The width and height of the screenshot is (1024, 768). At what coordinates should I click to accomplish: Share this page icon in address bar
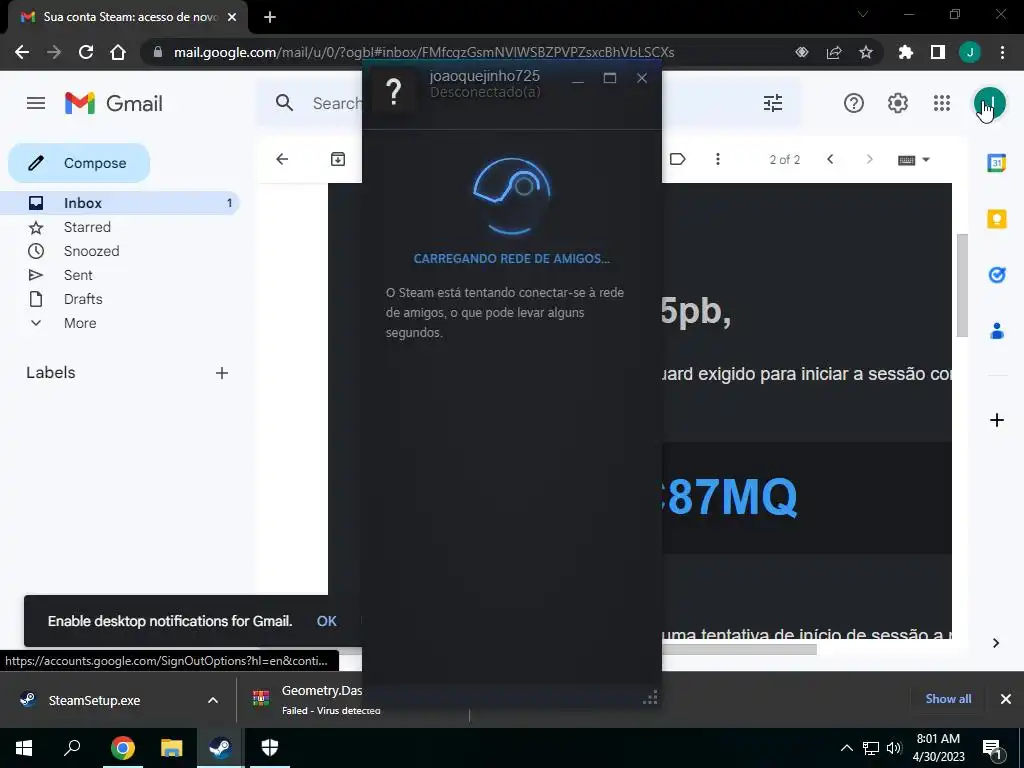pyautogui.click(x=834, y=52)
